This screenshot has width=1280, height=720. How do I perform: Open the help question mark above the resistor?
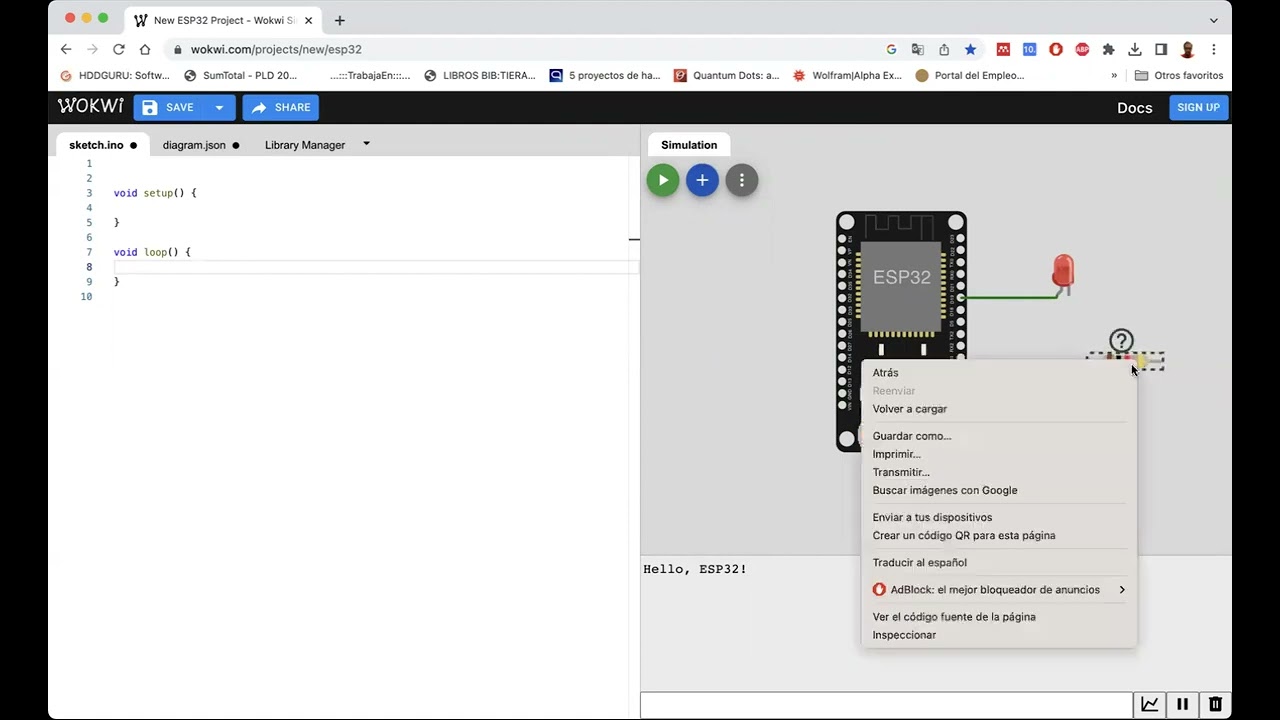(x=1121, y=341)
